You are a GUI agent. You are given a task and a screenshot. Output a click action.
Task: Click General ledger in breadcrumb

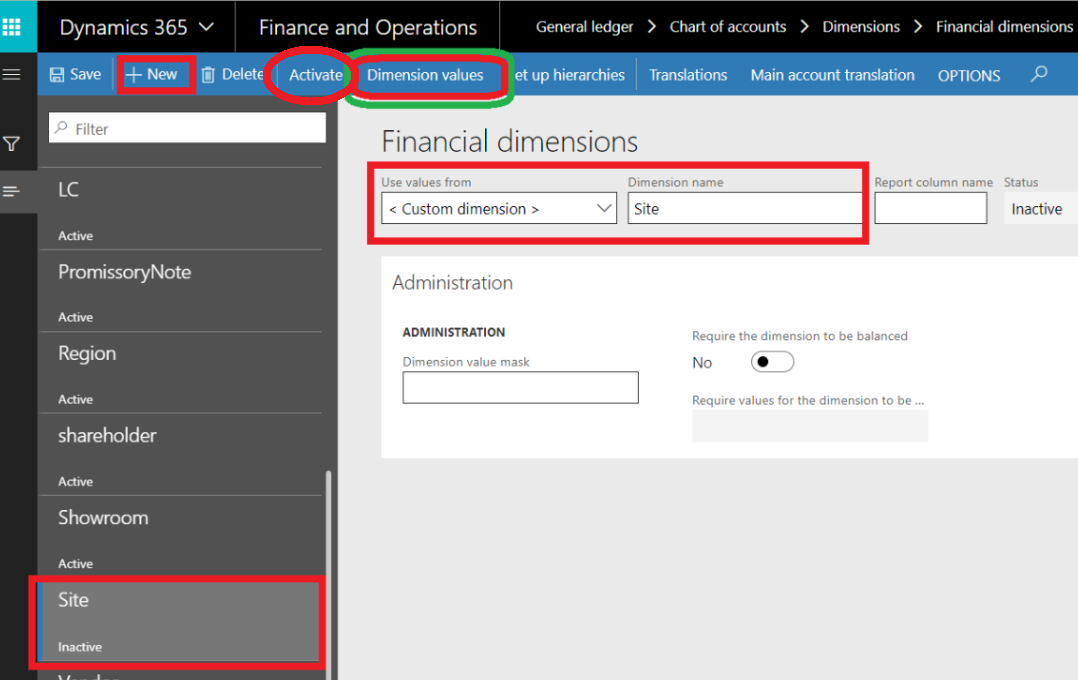pyautogui.click(x=584, y=27)
